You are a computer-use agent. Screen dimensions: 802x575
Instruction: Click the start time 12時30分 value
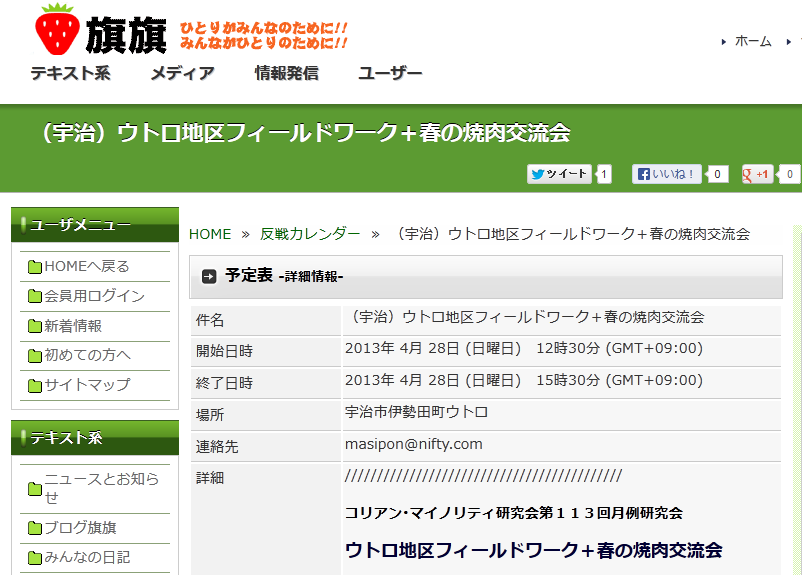568,348
